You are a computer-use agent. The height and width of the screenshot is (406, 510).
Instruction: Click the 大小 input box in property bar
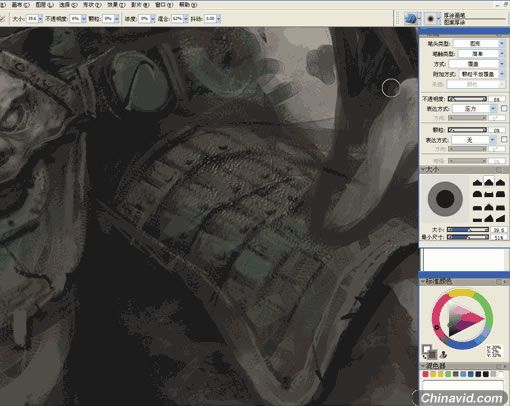click(x=32, y=19)
